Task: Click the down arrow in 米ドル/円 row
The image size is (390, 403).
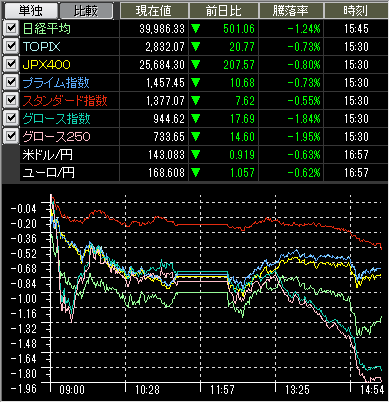Action: tap(196, 155)
